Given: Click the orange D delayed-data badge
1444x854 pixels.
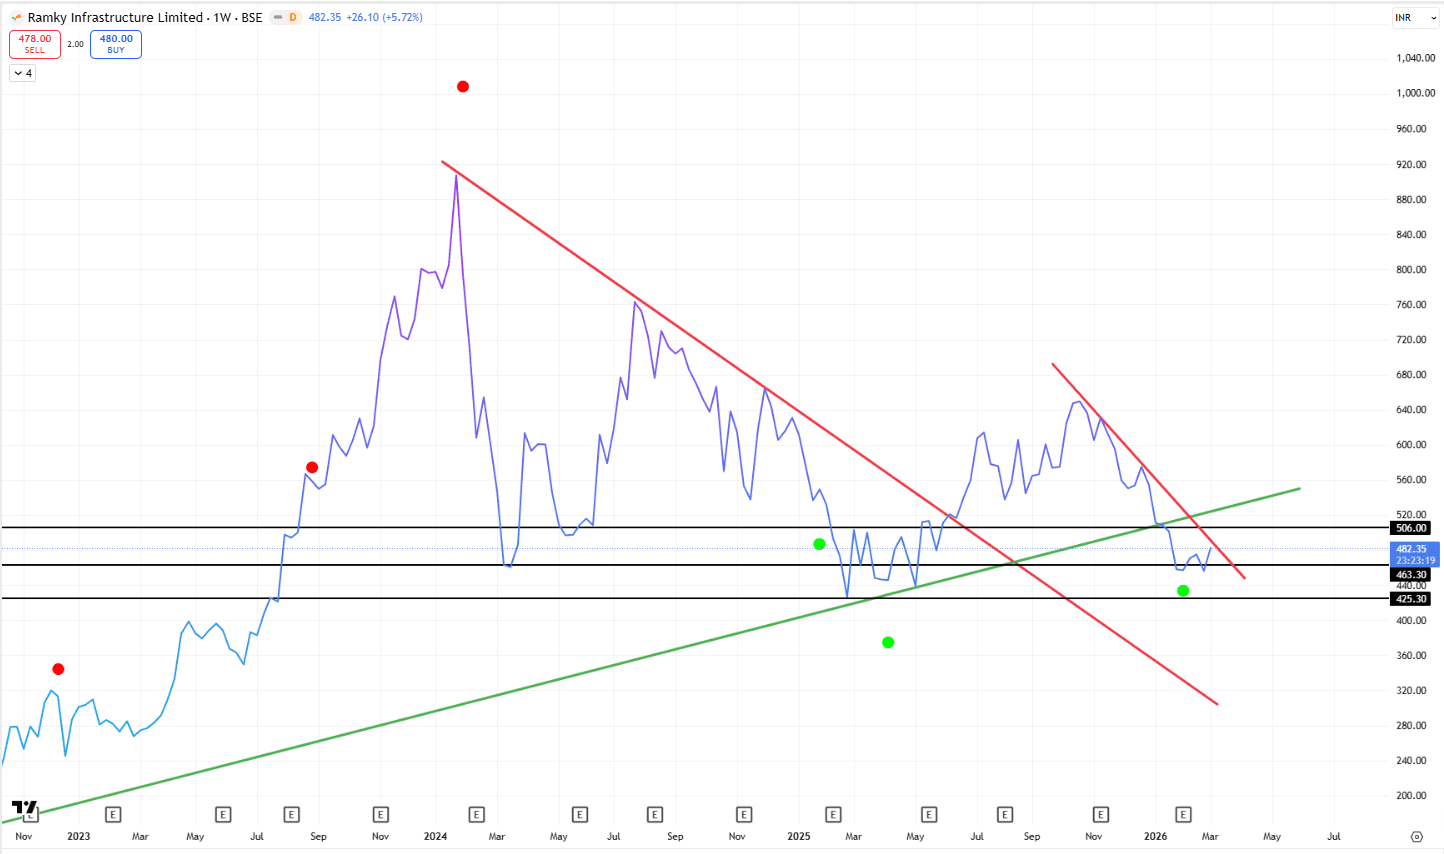Looking at the screenshot, I should pyautogui.click(x=293, y=17).
